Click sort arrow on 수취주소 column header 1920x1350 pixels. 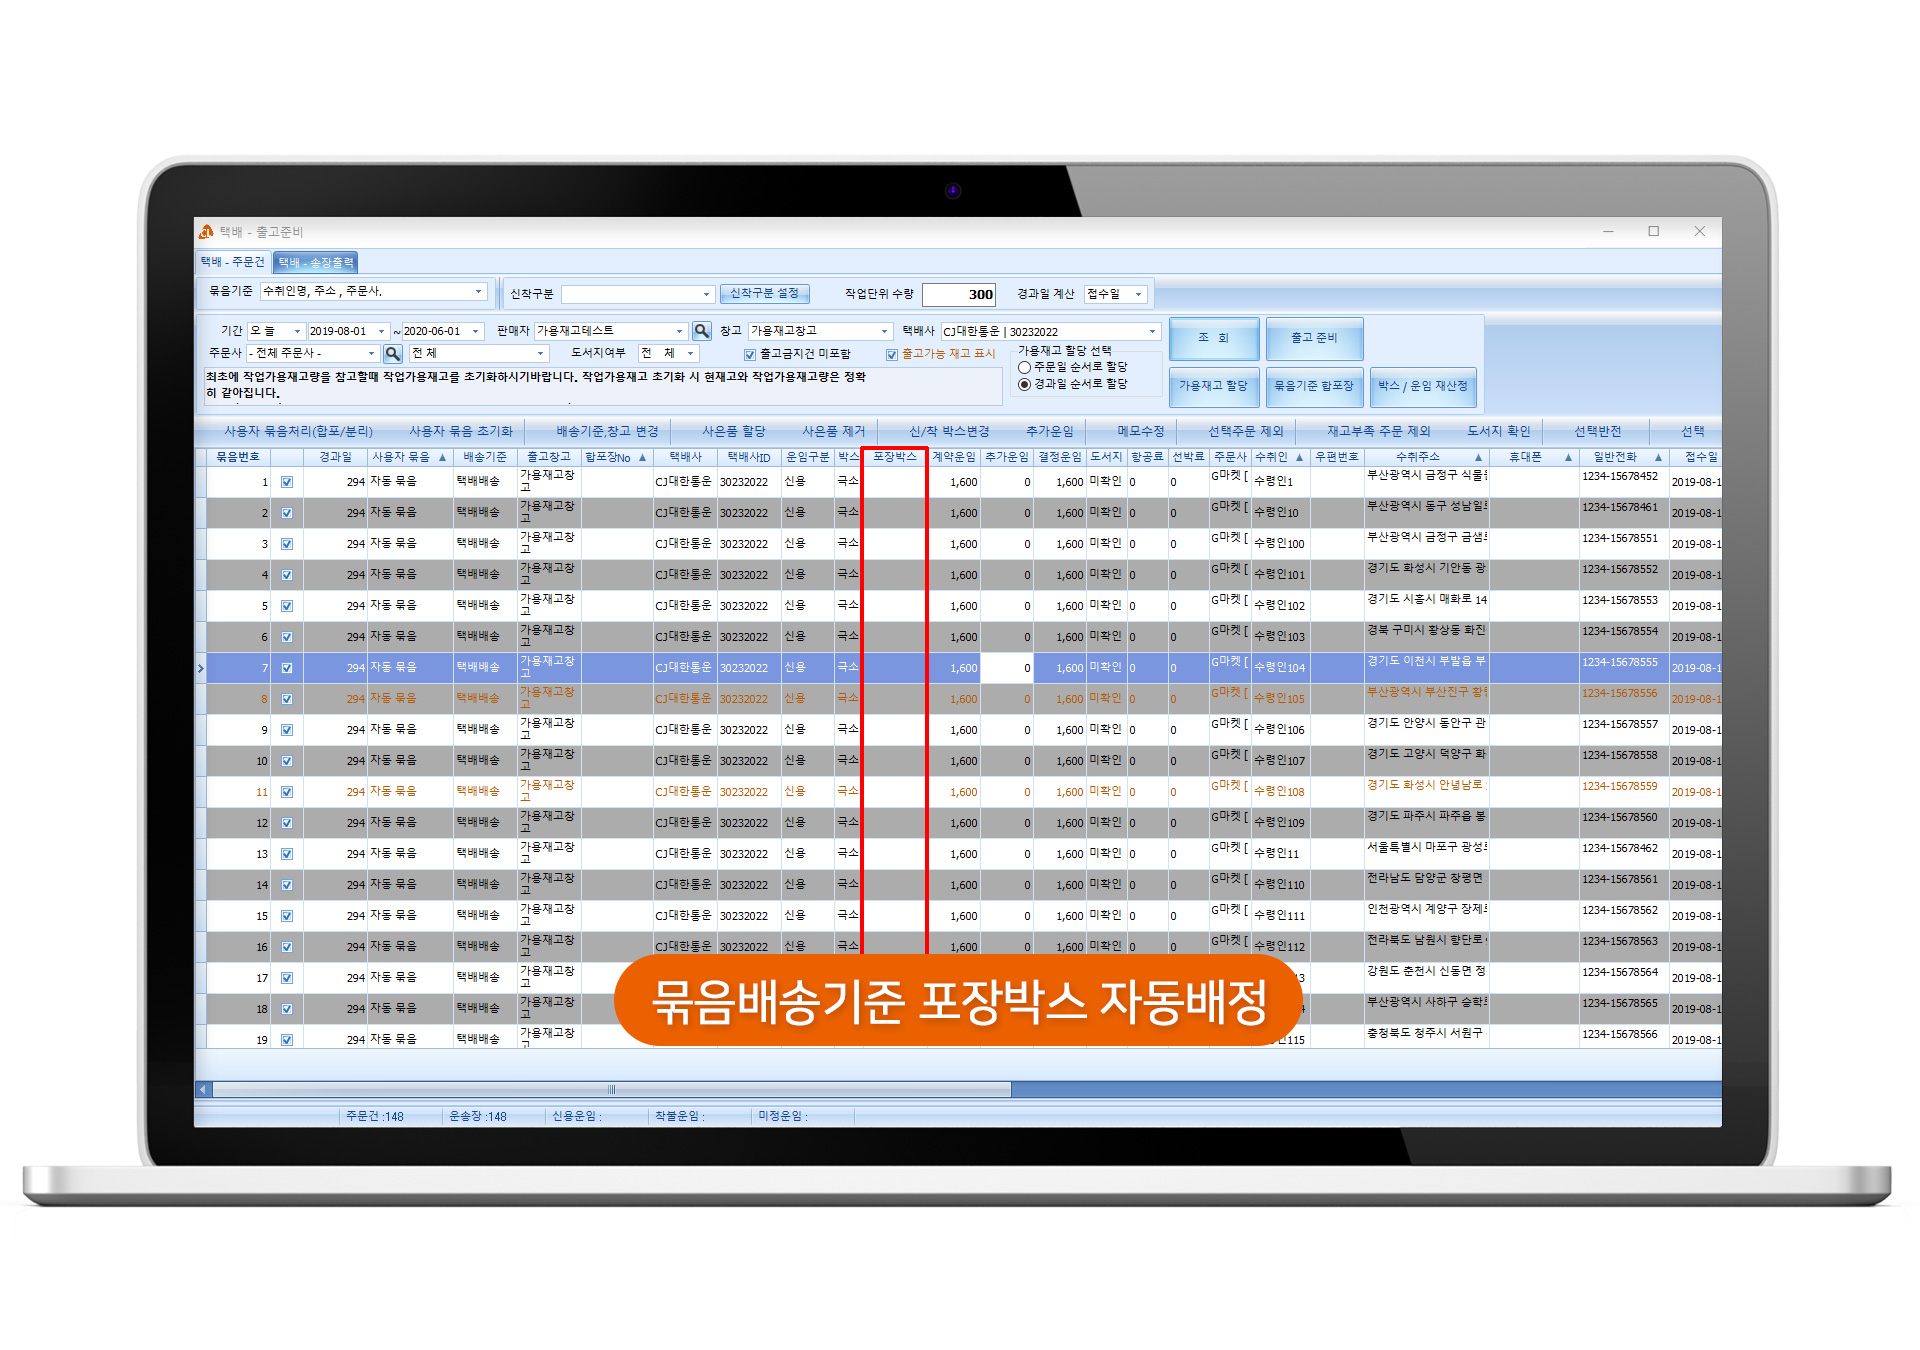point(1478,457)
